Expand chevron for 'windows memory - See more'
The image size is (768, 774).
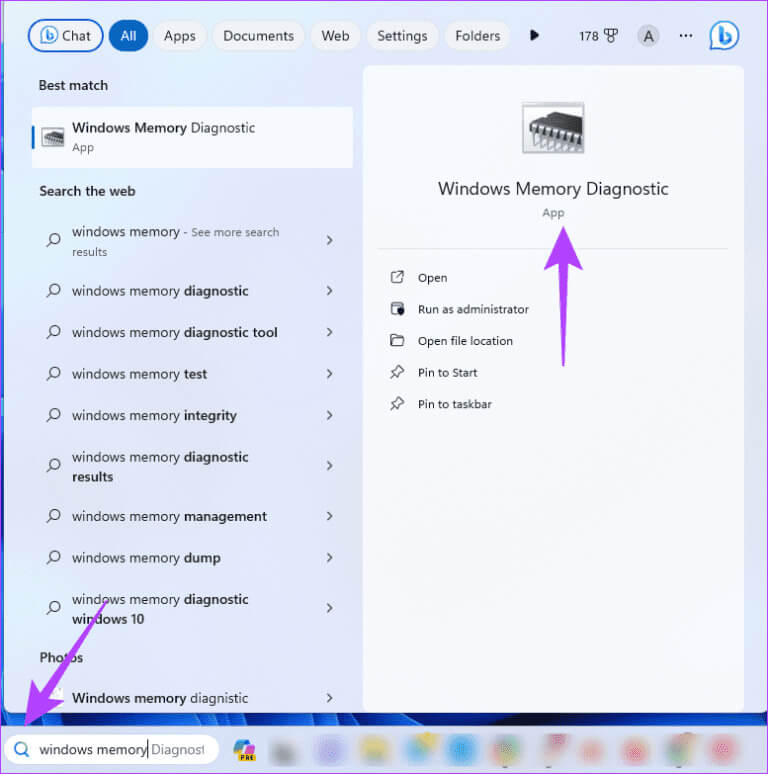tap(329, 240)
